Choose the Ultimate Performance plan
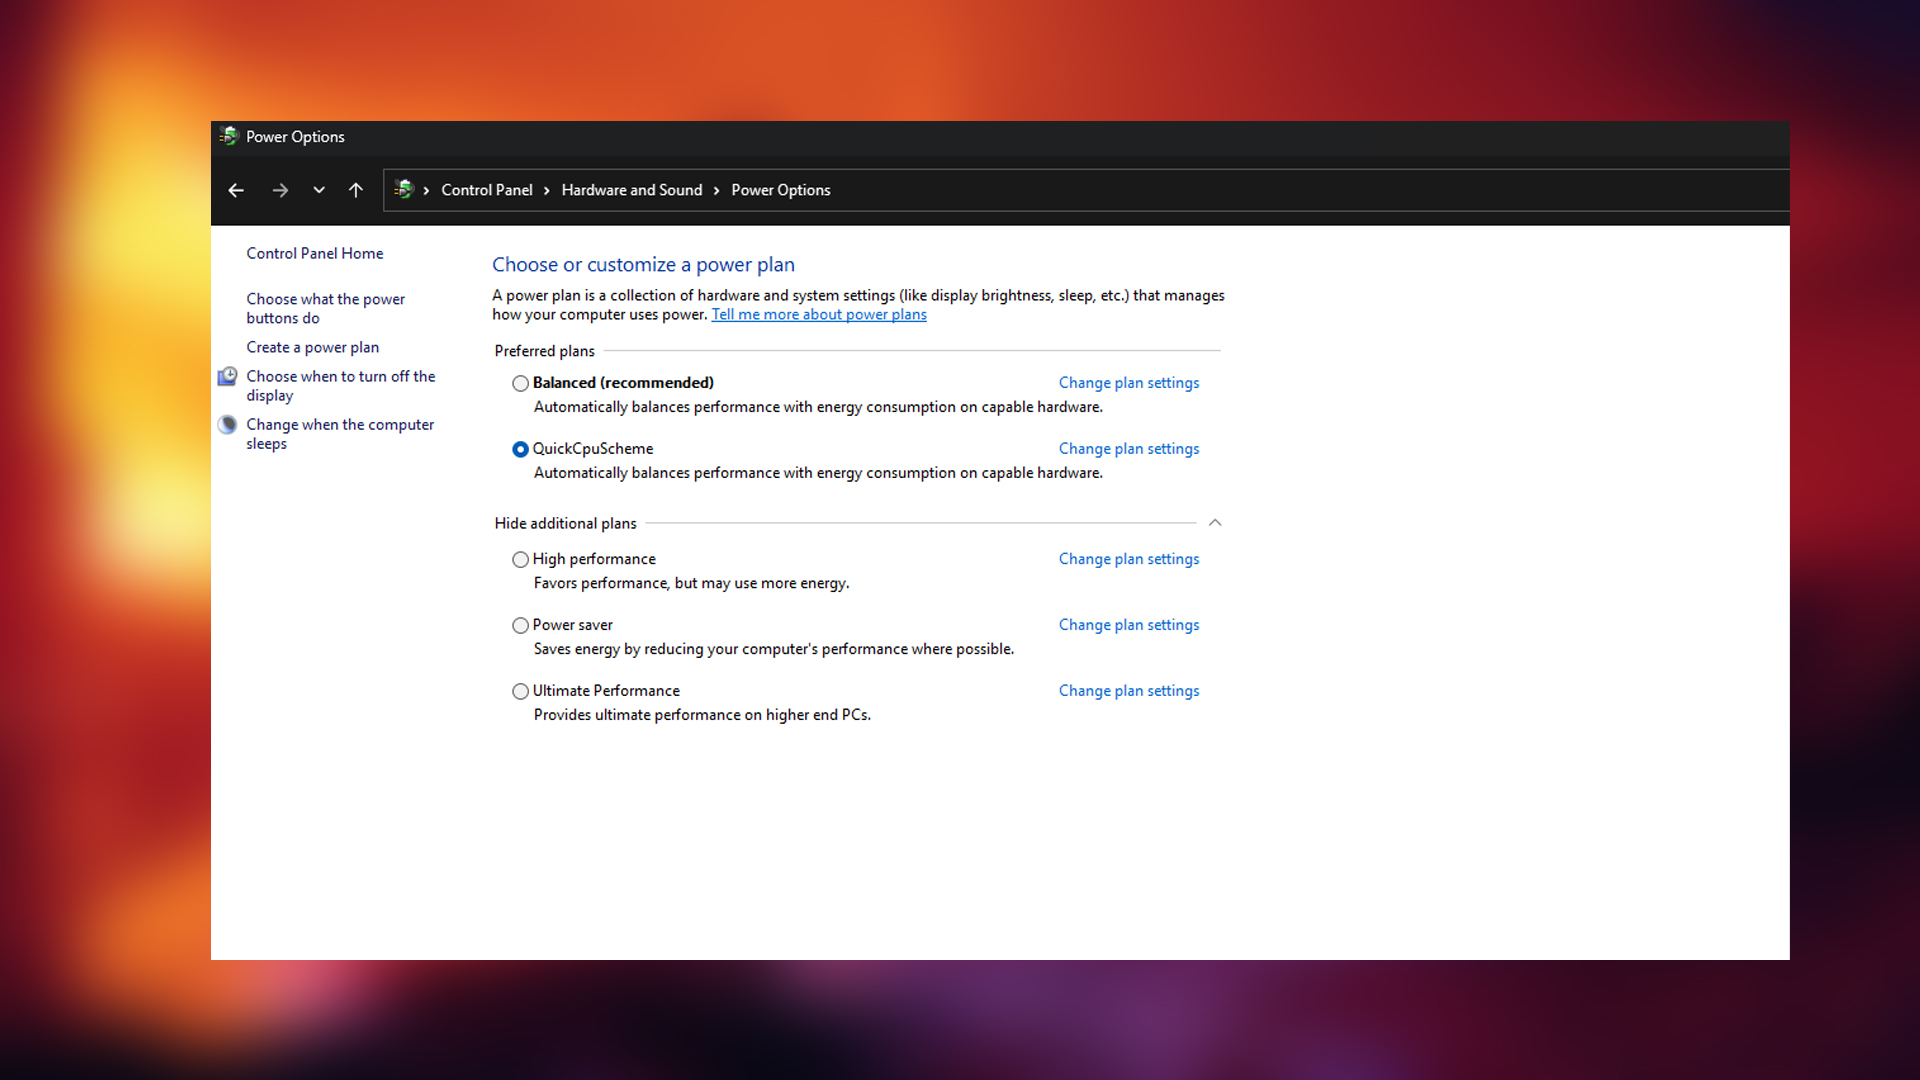This screenshot has height=1080, width=1920. pyautogui.click(x=520, y=691)
